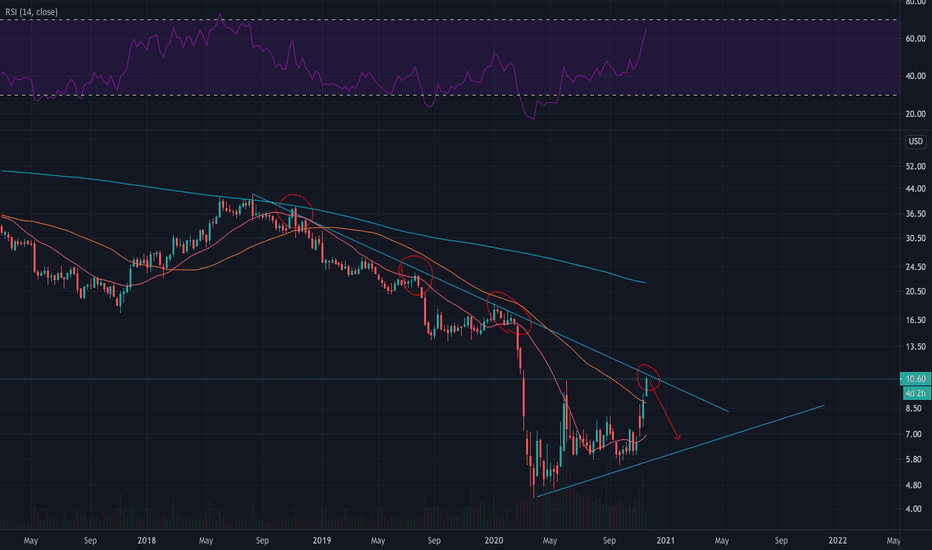Image resolution: width=932 pixels, height=550 pixels.
Task: Click the 13.50 price axis label
Action: pos(915,347)
